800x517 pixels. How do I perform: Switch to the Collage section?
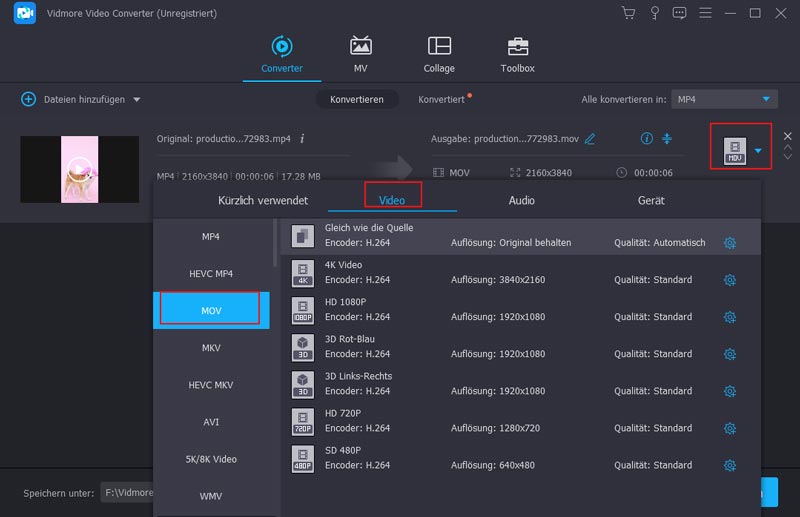point(439,54)
